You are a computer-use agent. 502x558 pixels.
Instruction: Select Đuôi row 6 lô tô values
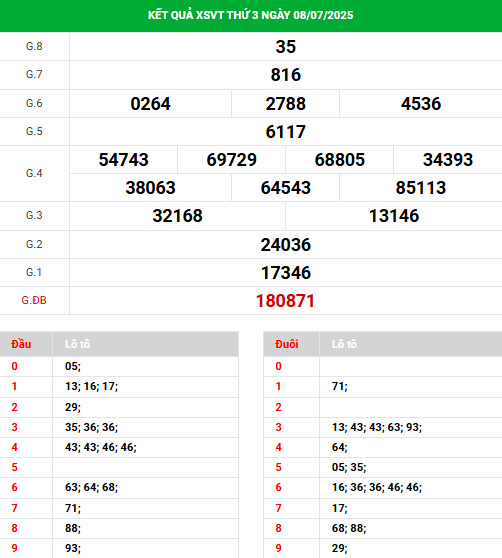point(377,487)
